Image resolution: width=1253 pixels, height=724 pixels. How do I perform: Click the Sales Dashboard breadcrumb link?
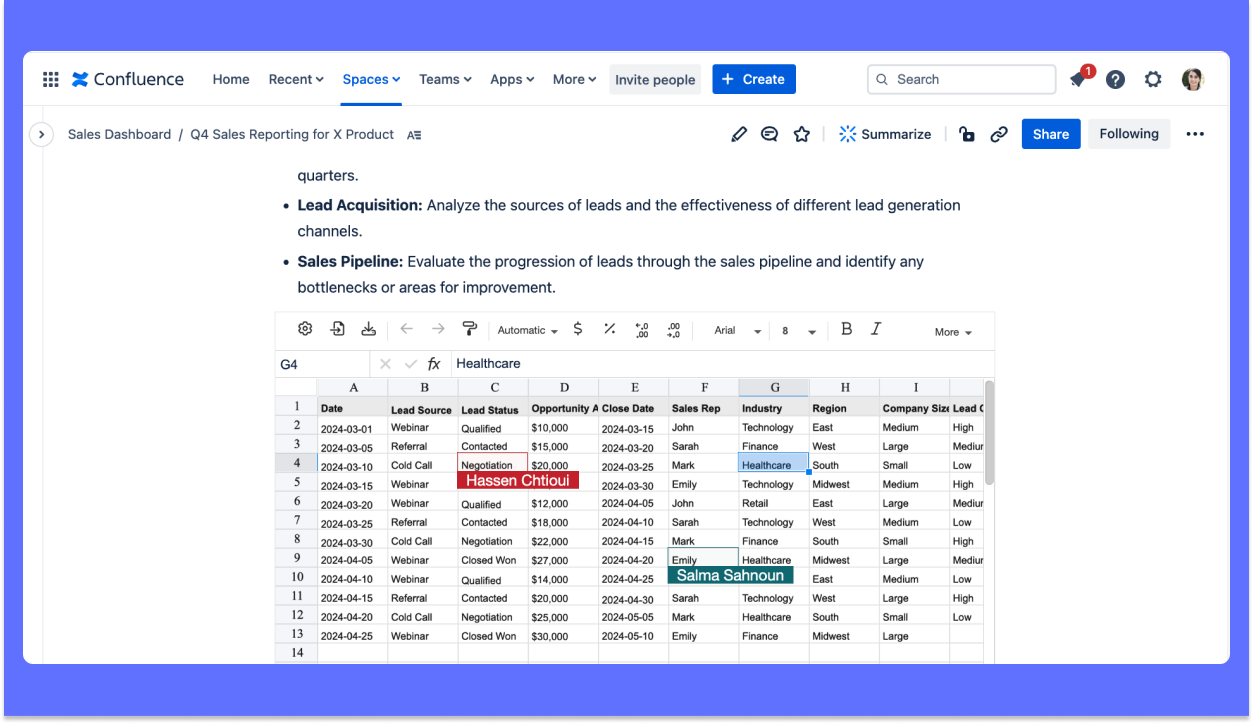coord(119,134)
